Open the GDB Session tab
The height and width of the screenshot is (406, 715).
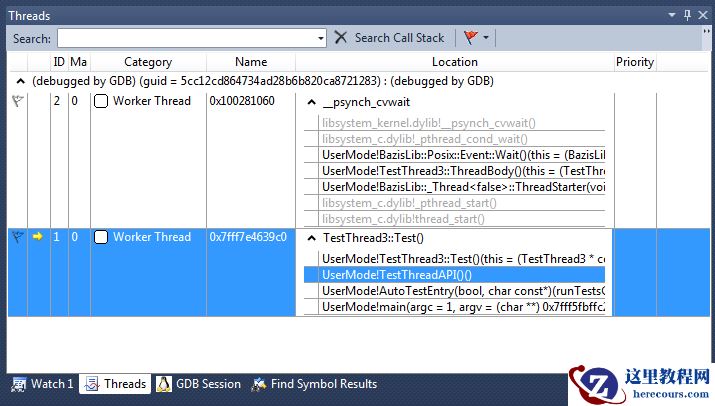click(199, 384)
